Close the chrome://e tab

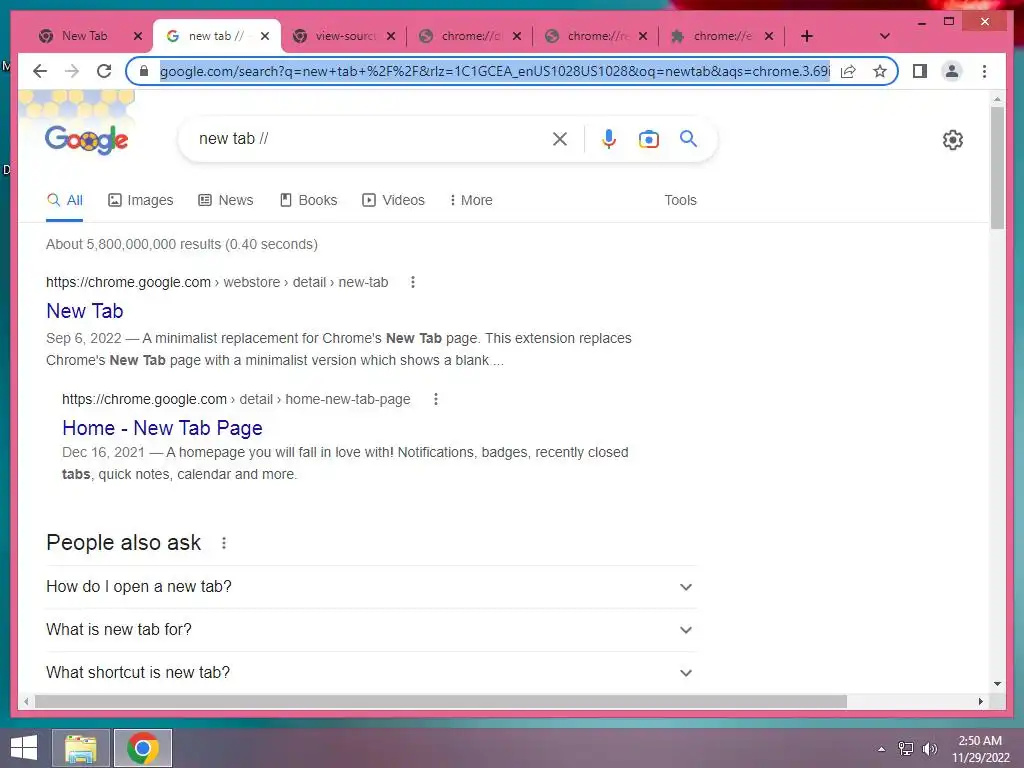pos(769,36)
